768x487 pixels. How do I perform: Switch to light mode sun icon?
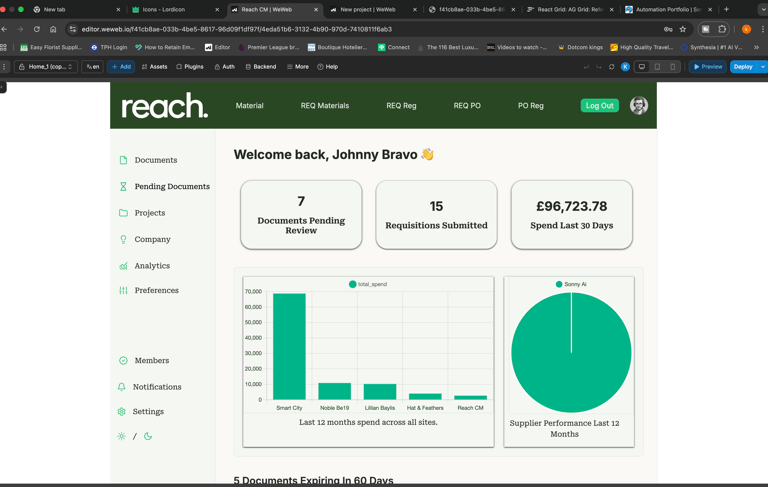pos(121,436)
